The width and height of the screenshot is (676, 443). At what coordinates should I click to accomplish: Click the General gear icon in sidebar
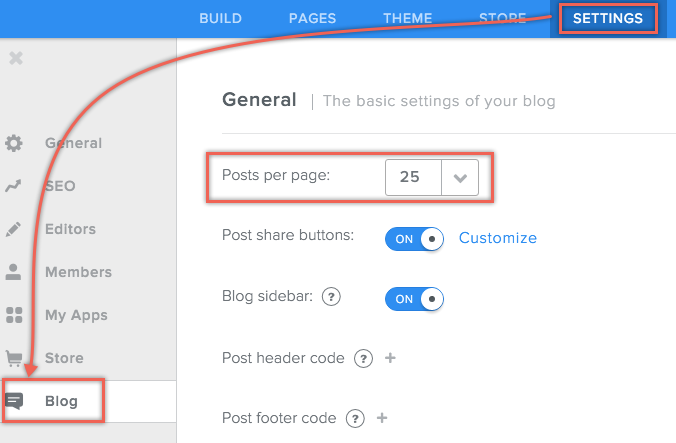point(14,143)
